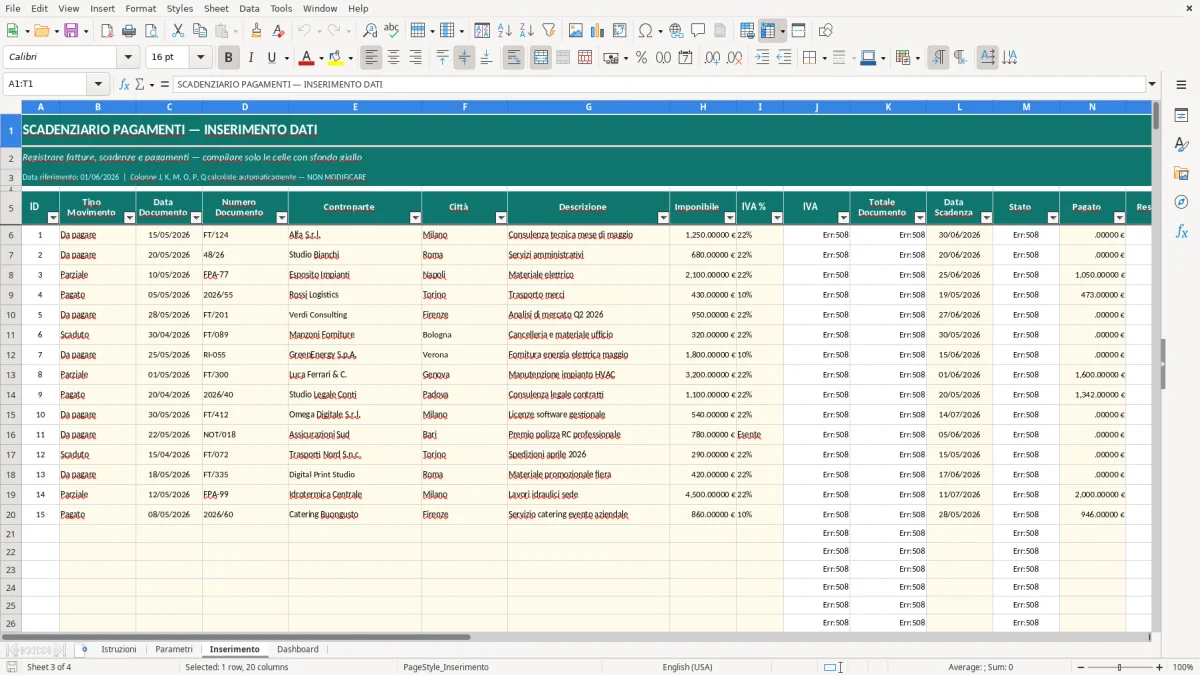Open the Data menu
Viewport: 1200px width, 675px height.
pos(249,8)
